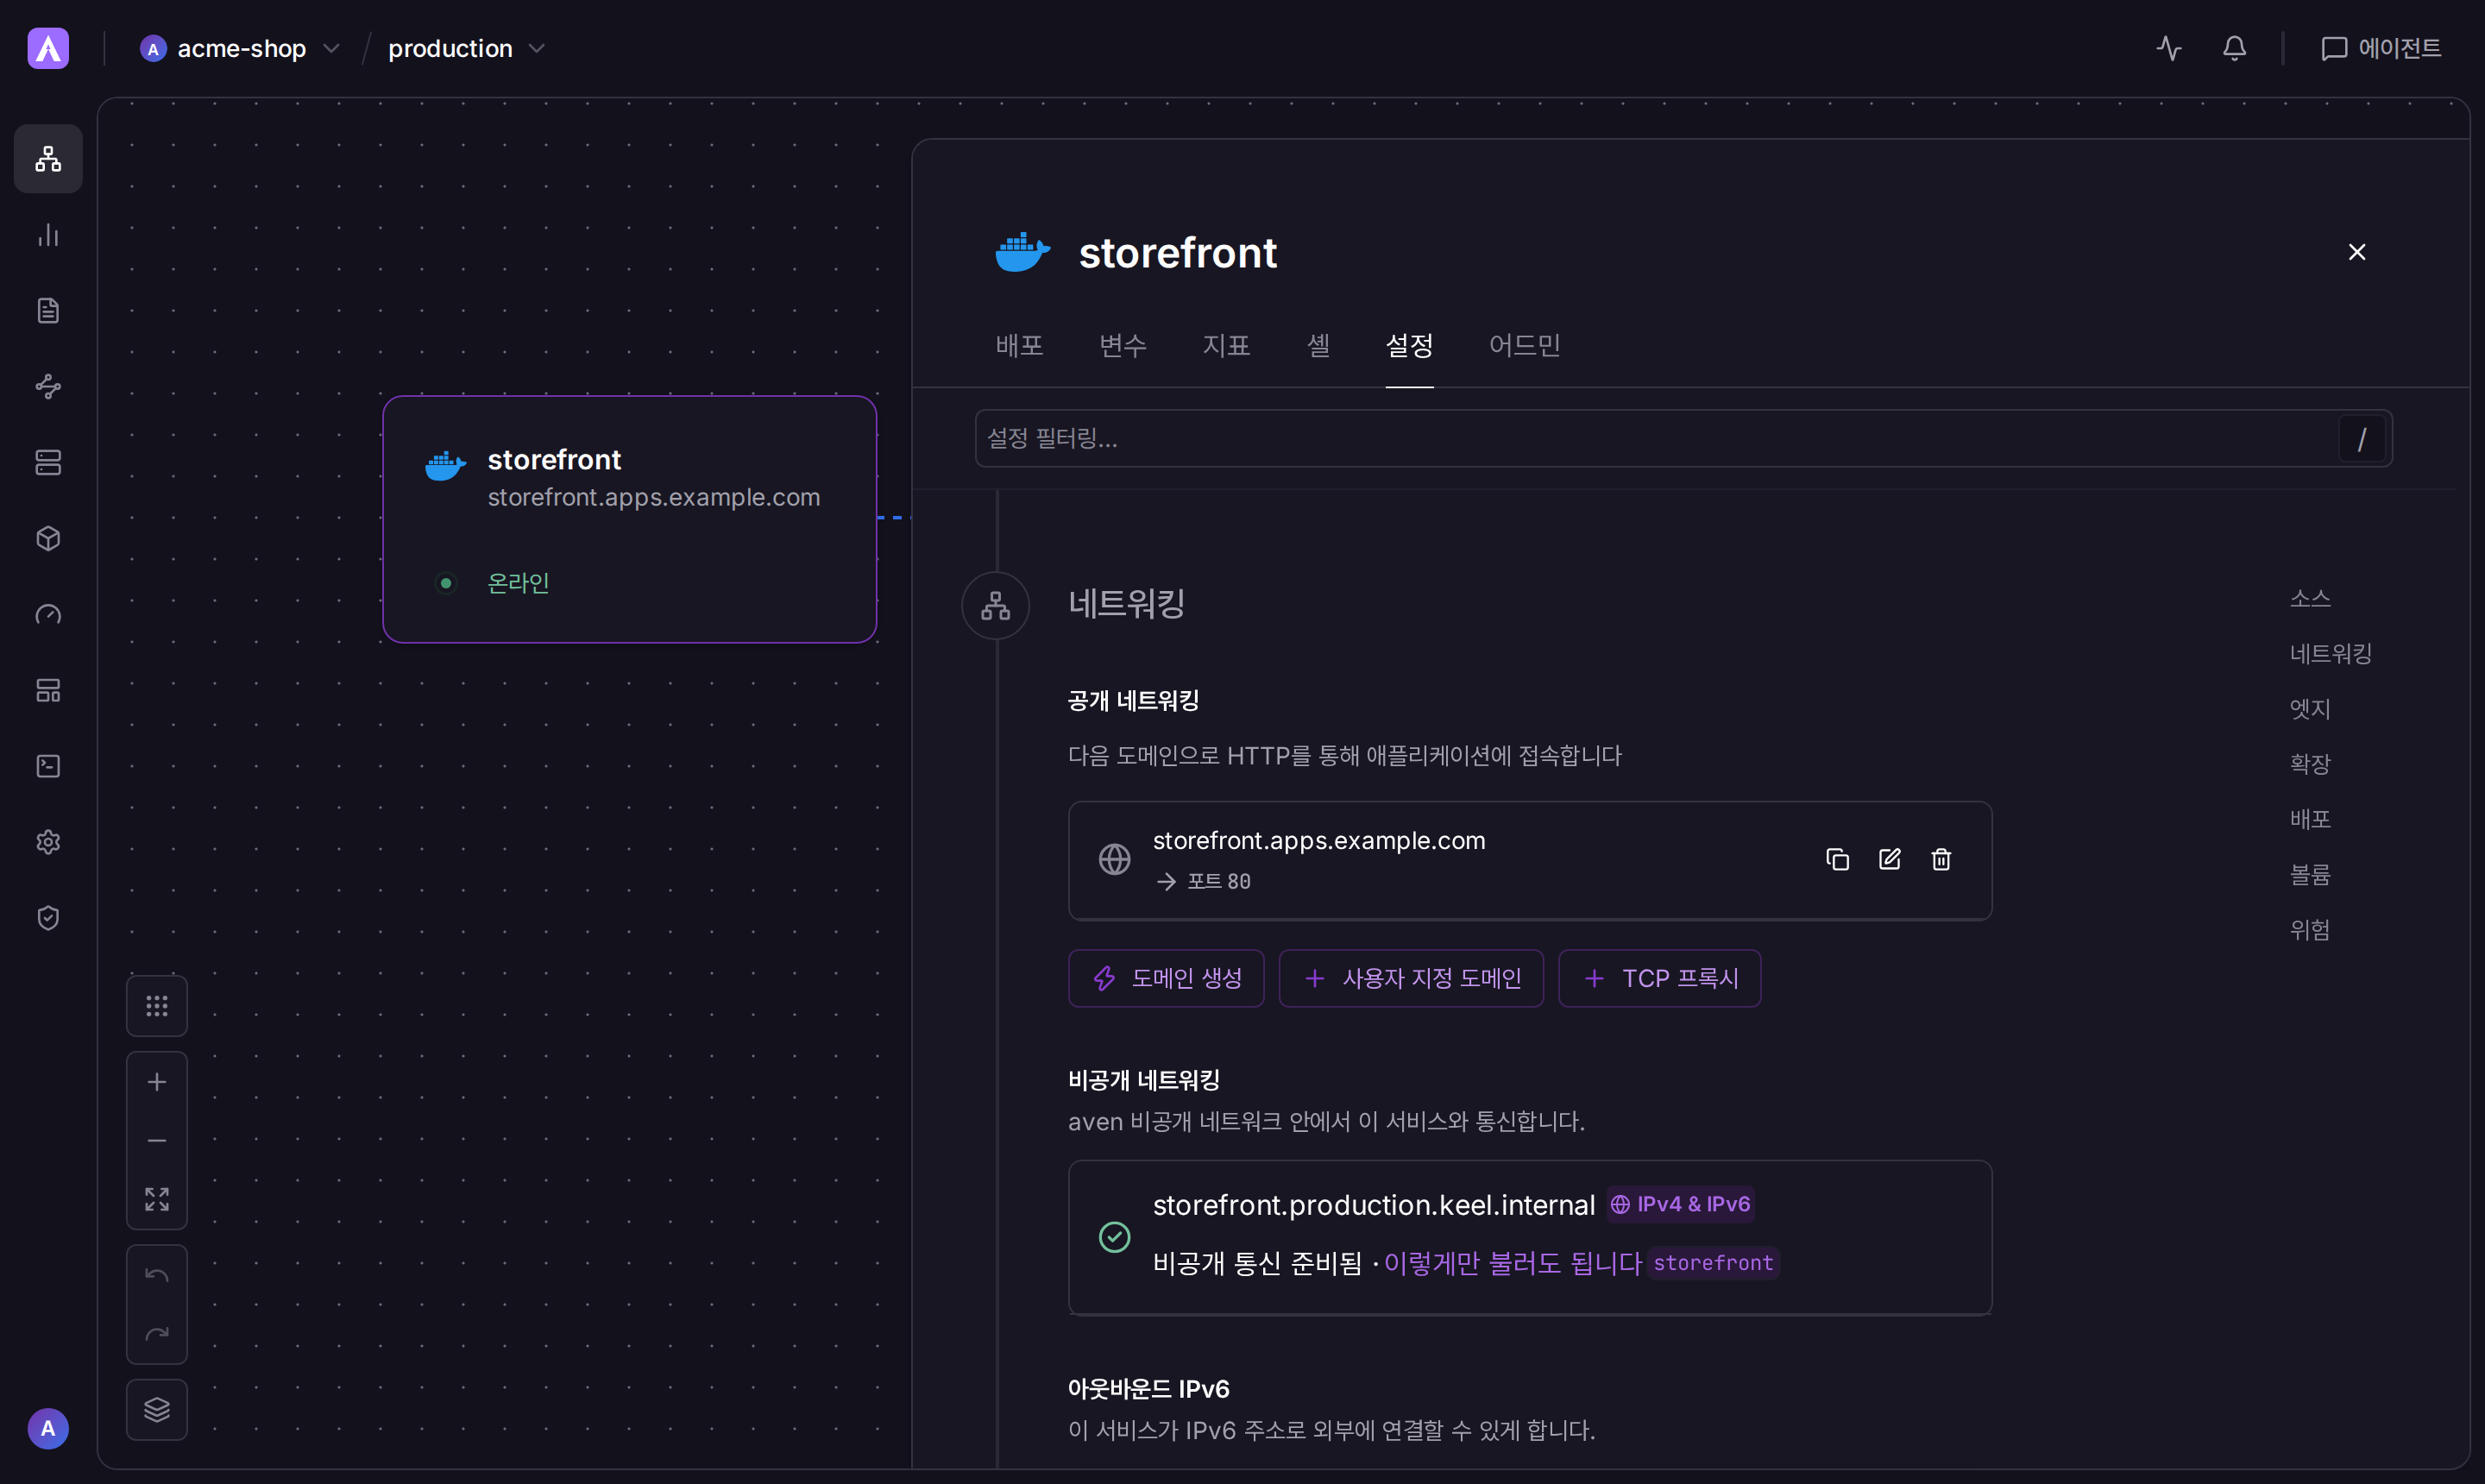
Task: Open the user avatar at bottom left
Action: 48,1428
